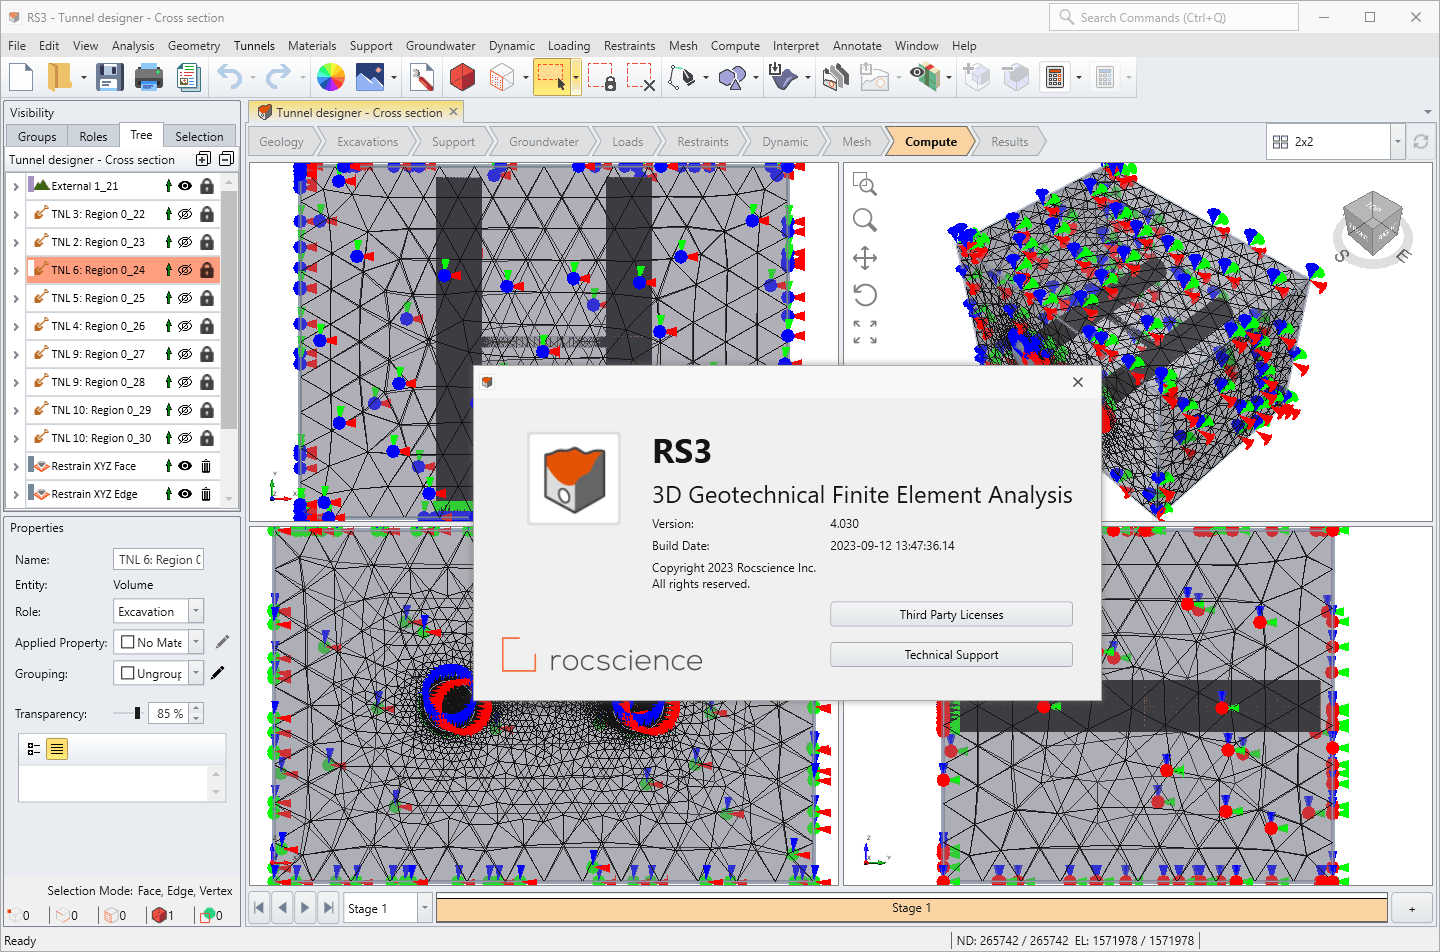The image size is (1440, 952).
Task: Open the Tunnels menu
Action: click(x=254, y=46)
